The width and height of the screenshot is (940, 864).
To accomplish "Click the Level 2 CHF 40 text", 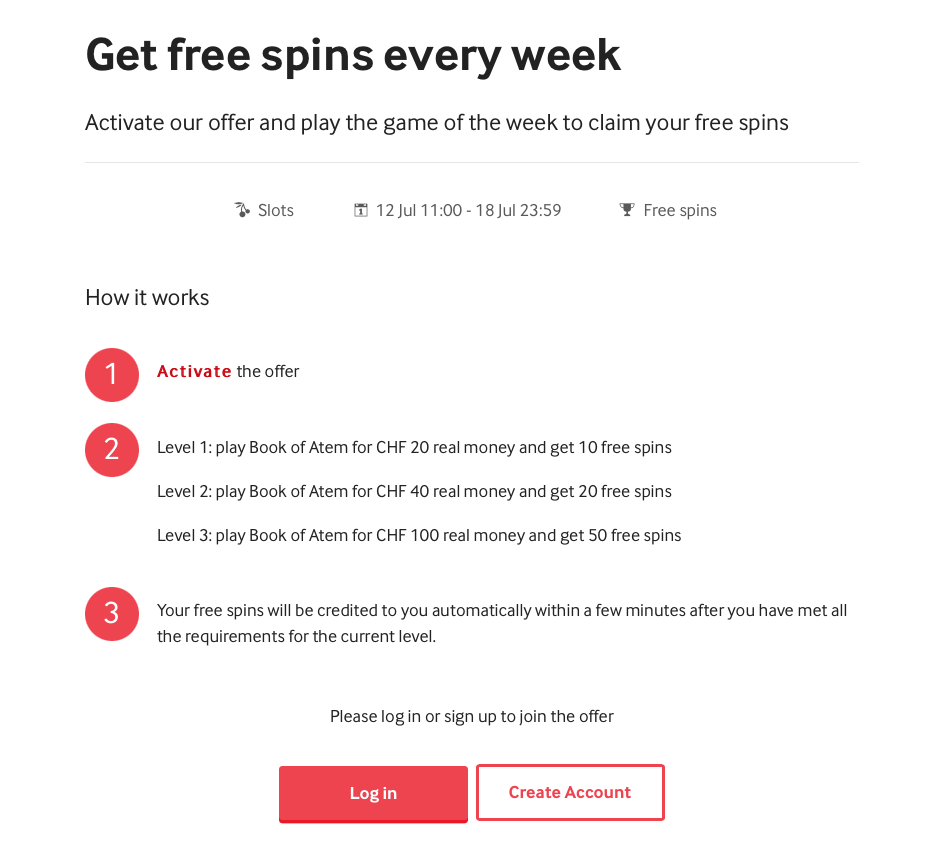I will point(414,491).
